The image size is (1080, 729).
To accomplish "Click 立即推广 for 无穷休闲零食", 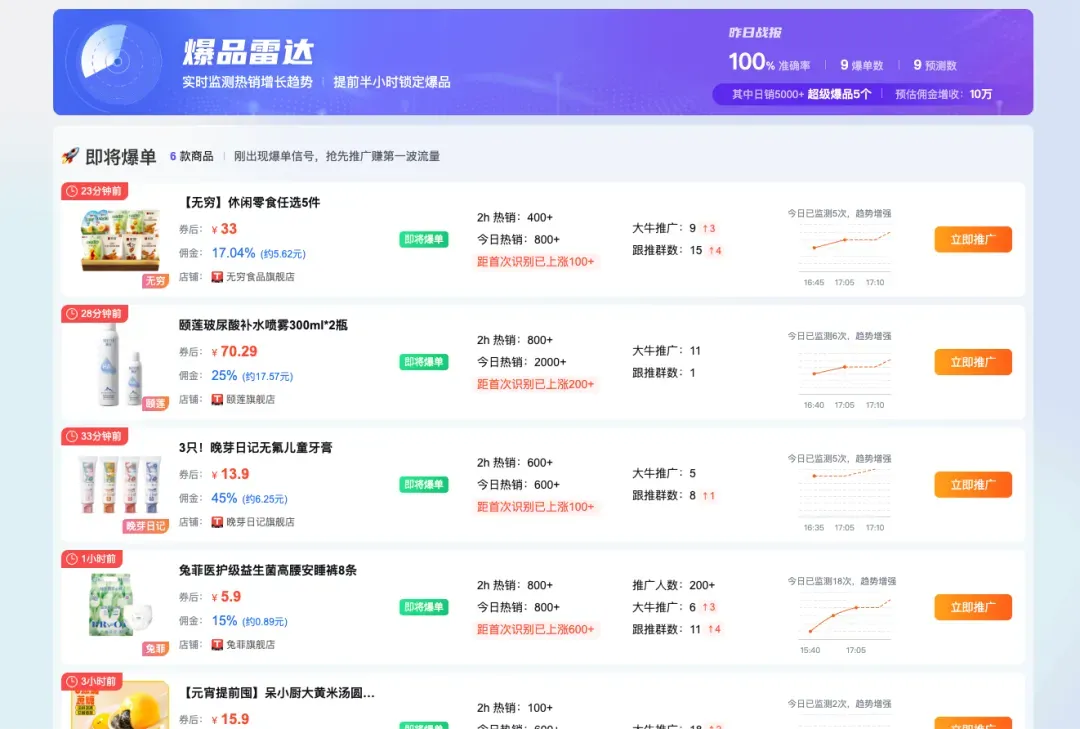I will [x=973, y=240].
